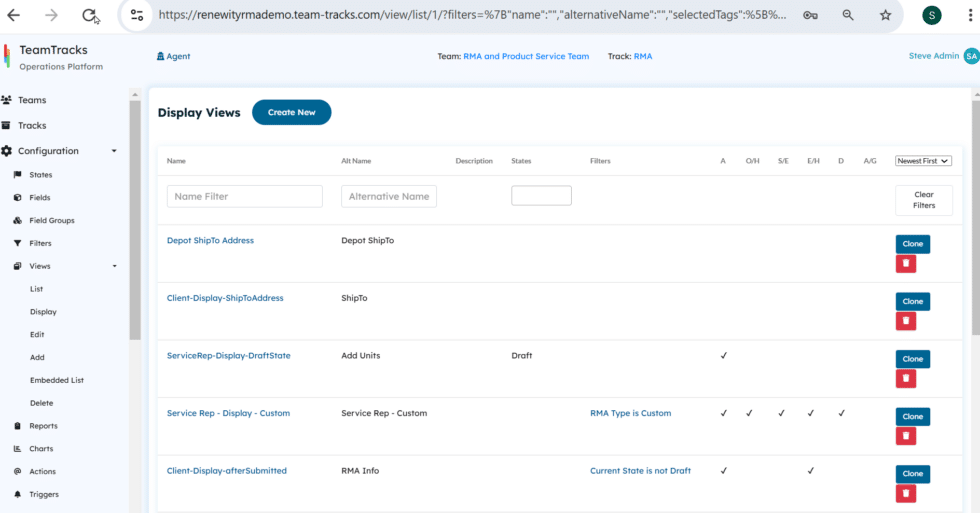
Task: Open Triggers in the sidebar
Action: coord(43,494)
